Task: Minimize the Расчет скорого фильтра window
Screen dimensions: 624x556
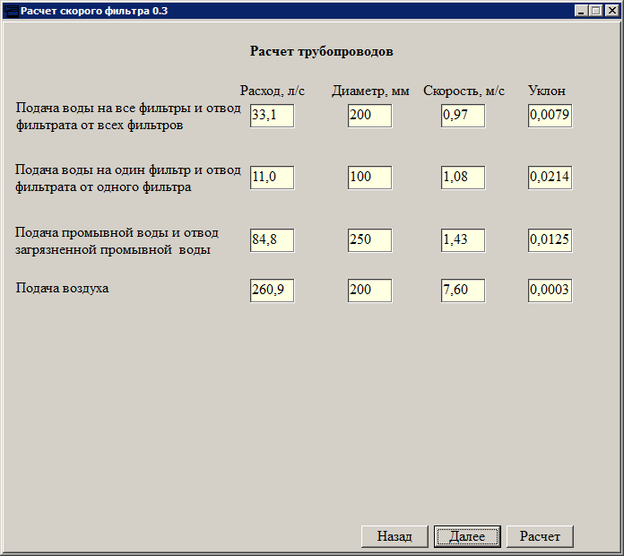Action: [581, 11]
